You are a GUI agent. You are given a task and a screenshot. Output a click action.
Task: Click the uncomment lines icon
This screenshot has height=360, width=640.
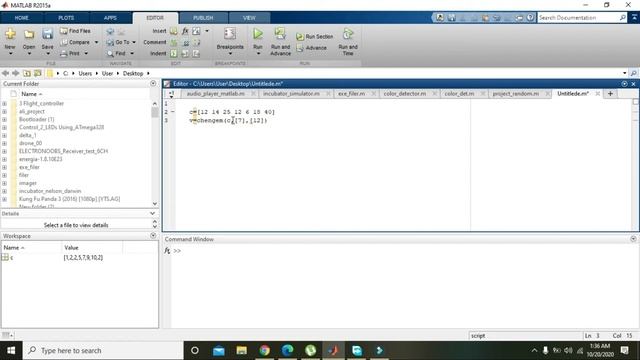185,42
